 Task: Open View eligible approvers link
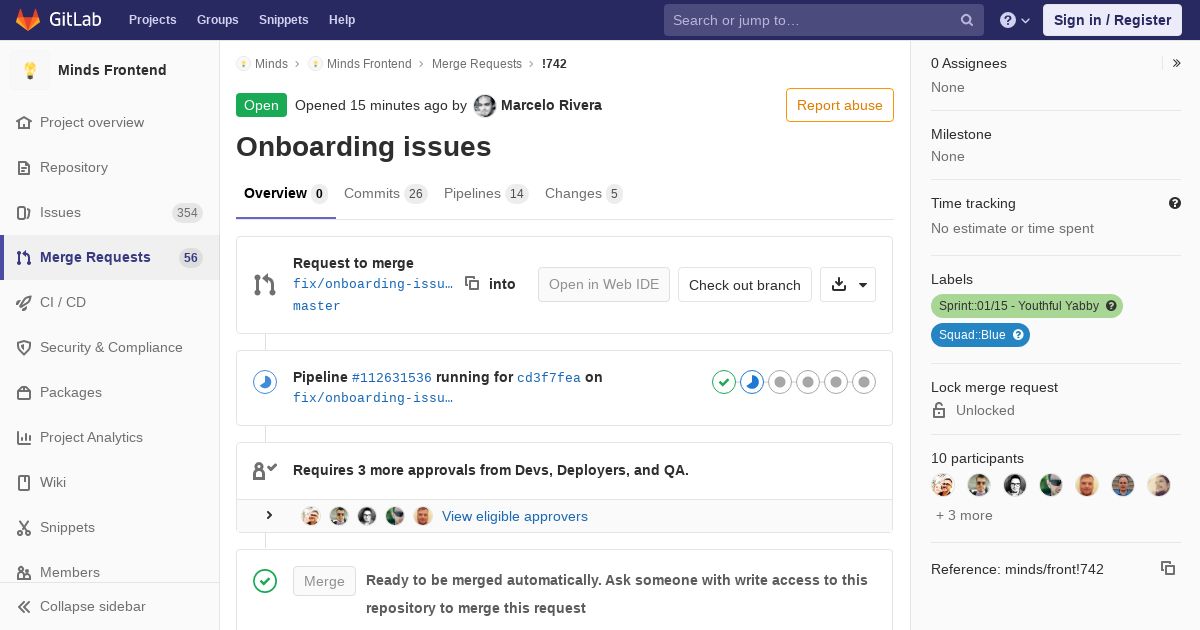coord(515,516)
